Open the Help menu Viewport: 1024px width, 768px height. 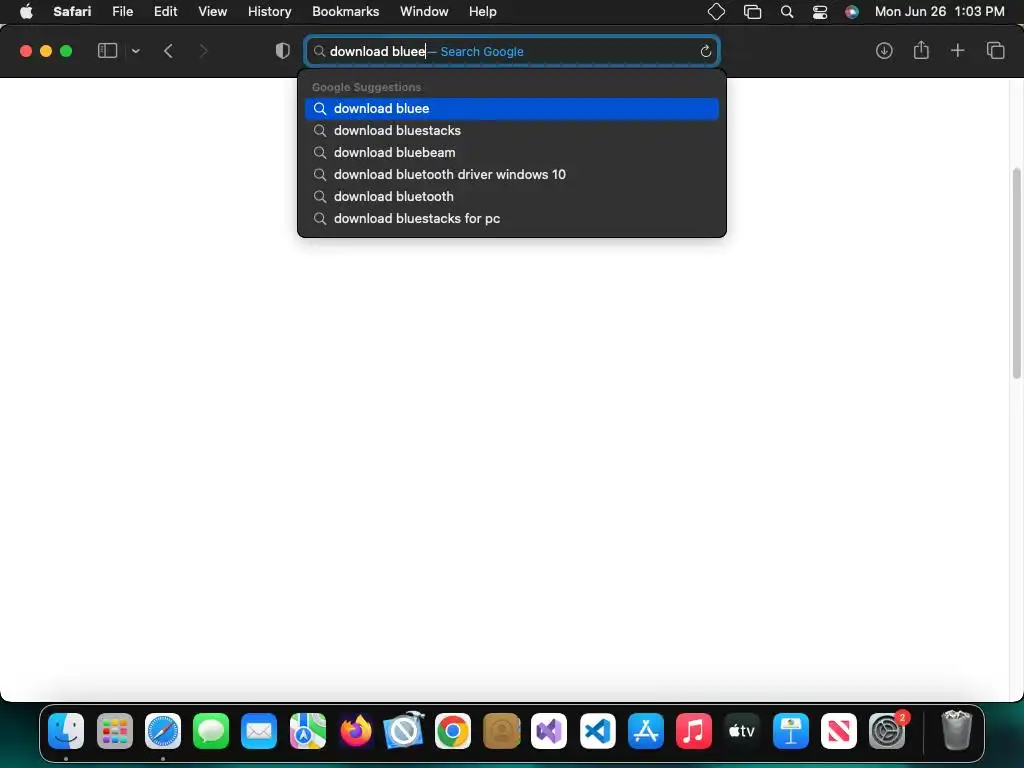483,11
